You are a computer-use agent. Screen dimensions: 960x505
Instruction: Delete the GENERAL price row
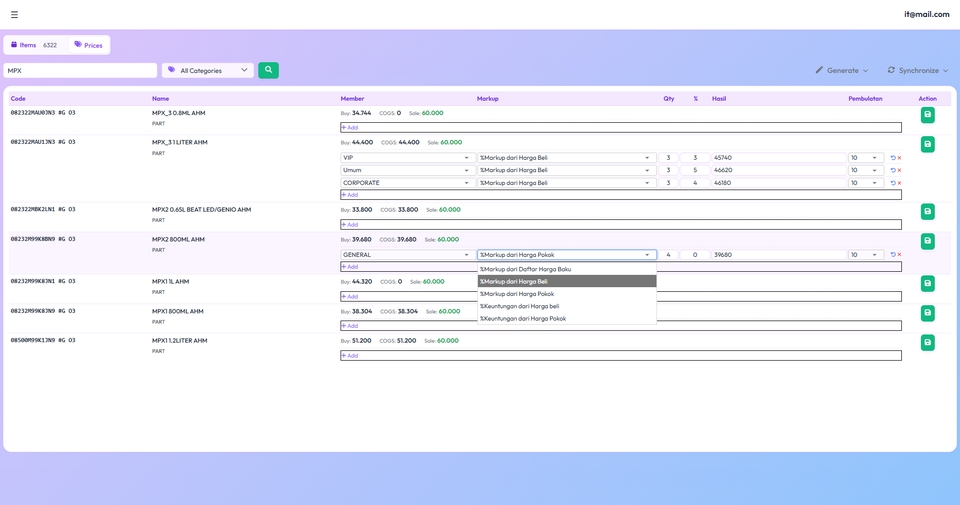(x=899, y=255)
